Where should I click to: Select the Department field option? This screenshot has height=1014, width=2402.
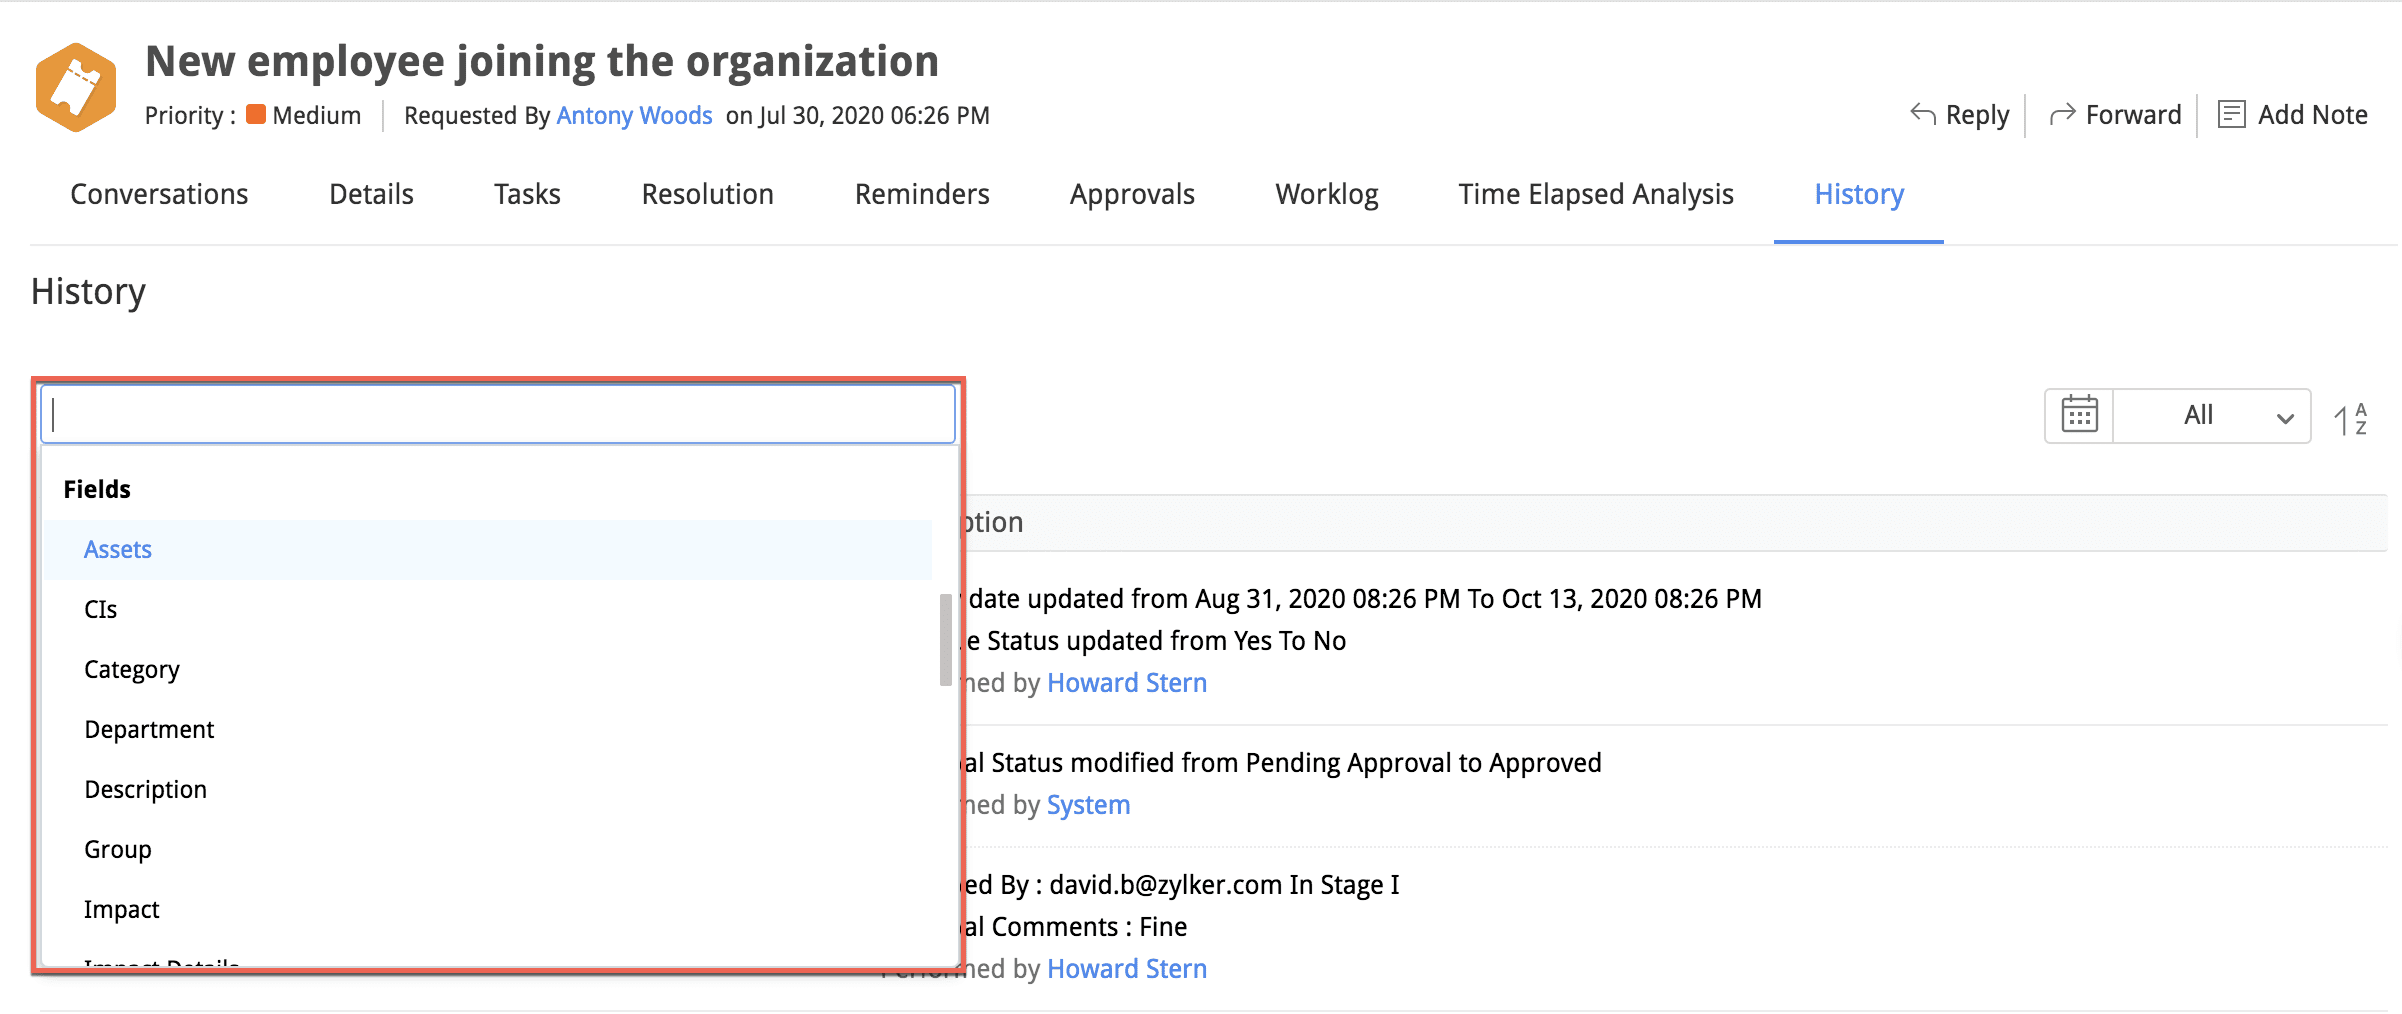point(149,730)
